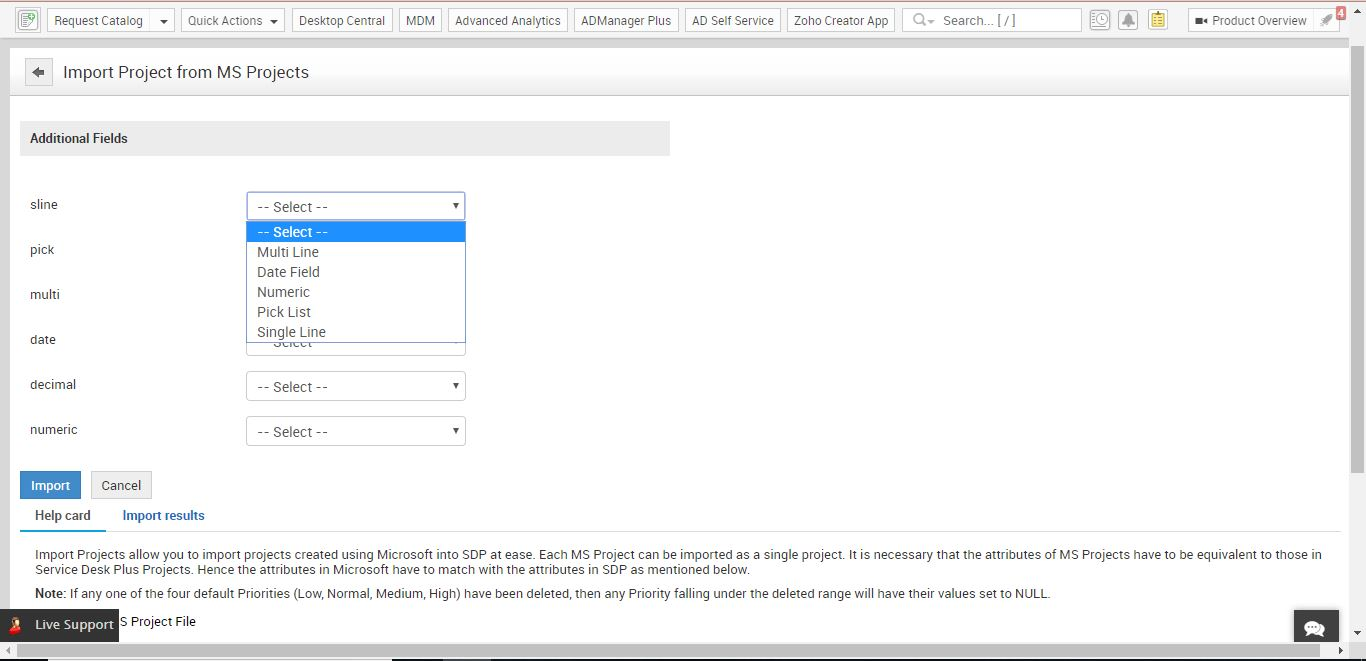The width and height of the screenshot is (1366, 661).
Task: Click the Import button
Action: point(50,485)
